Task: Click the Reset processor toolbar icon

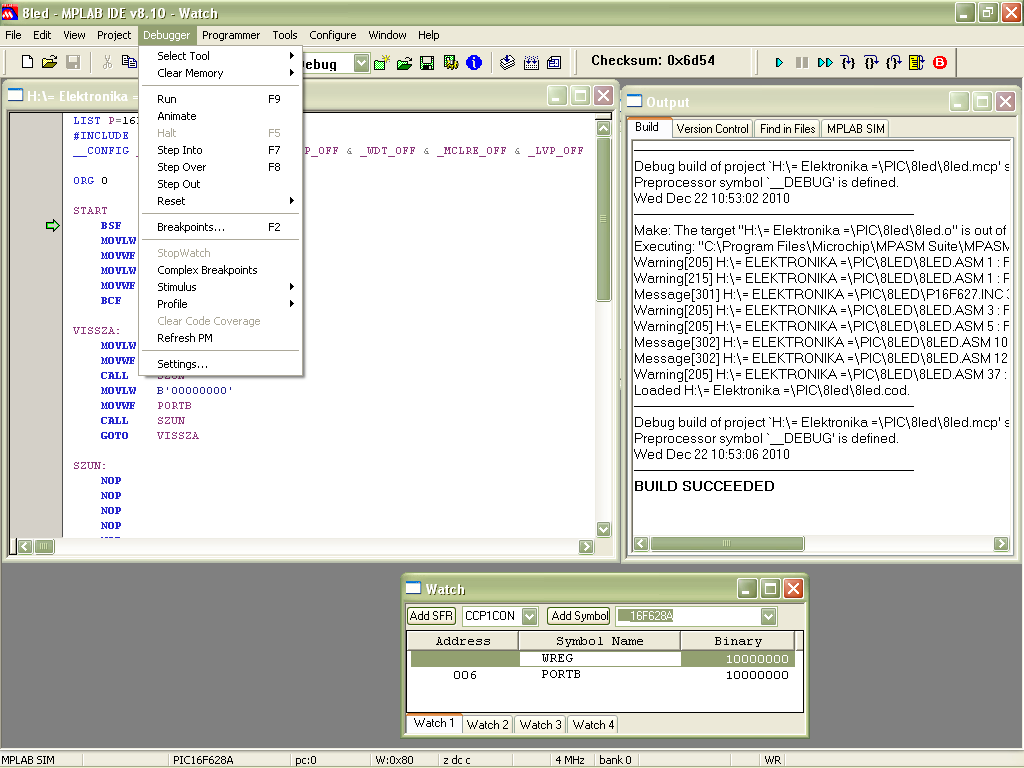Action: tap(917, 63)
